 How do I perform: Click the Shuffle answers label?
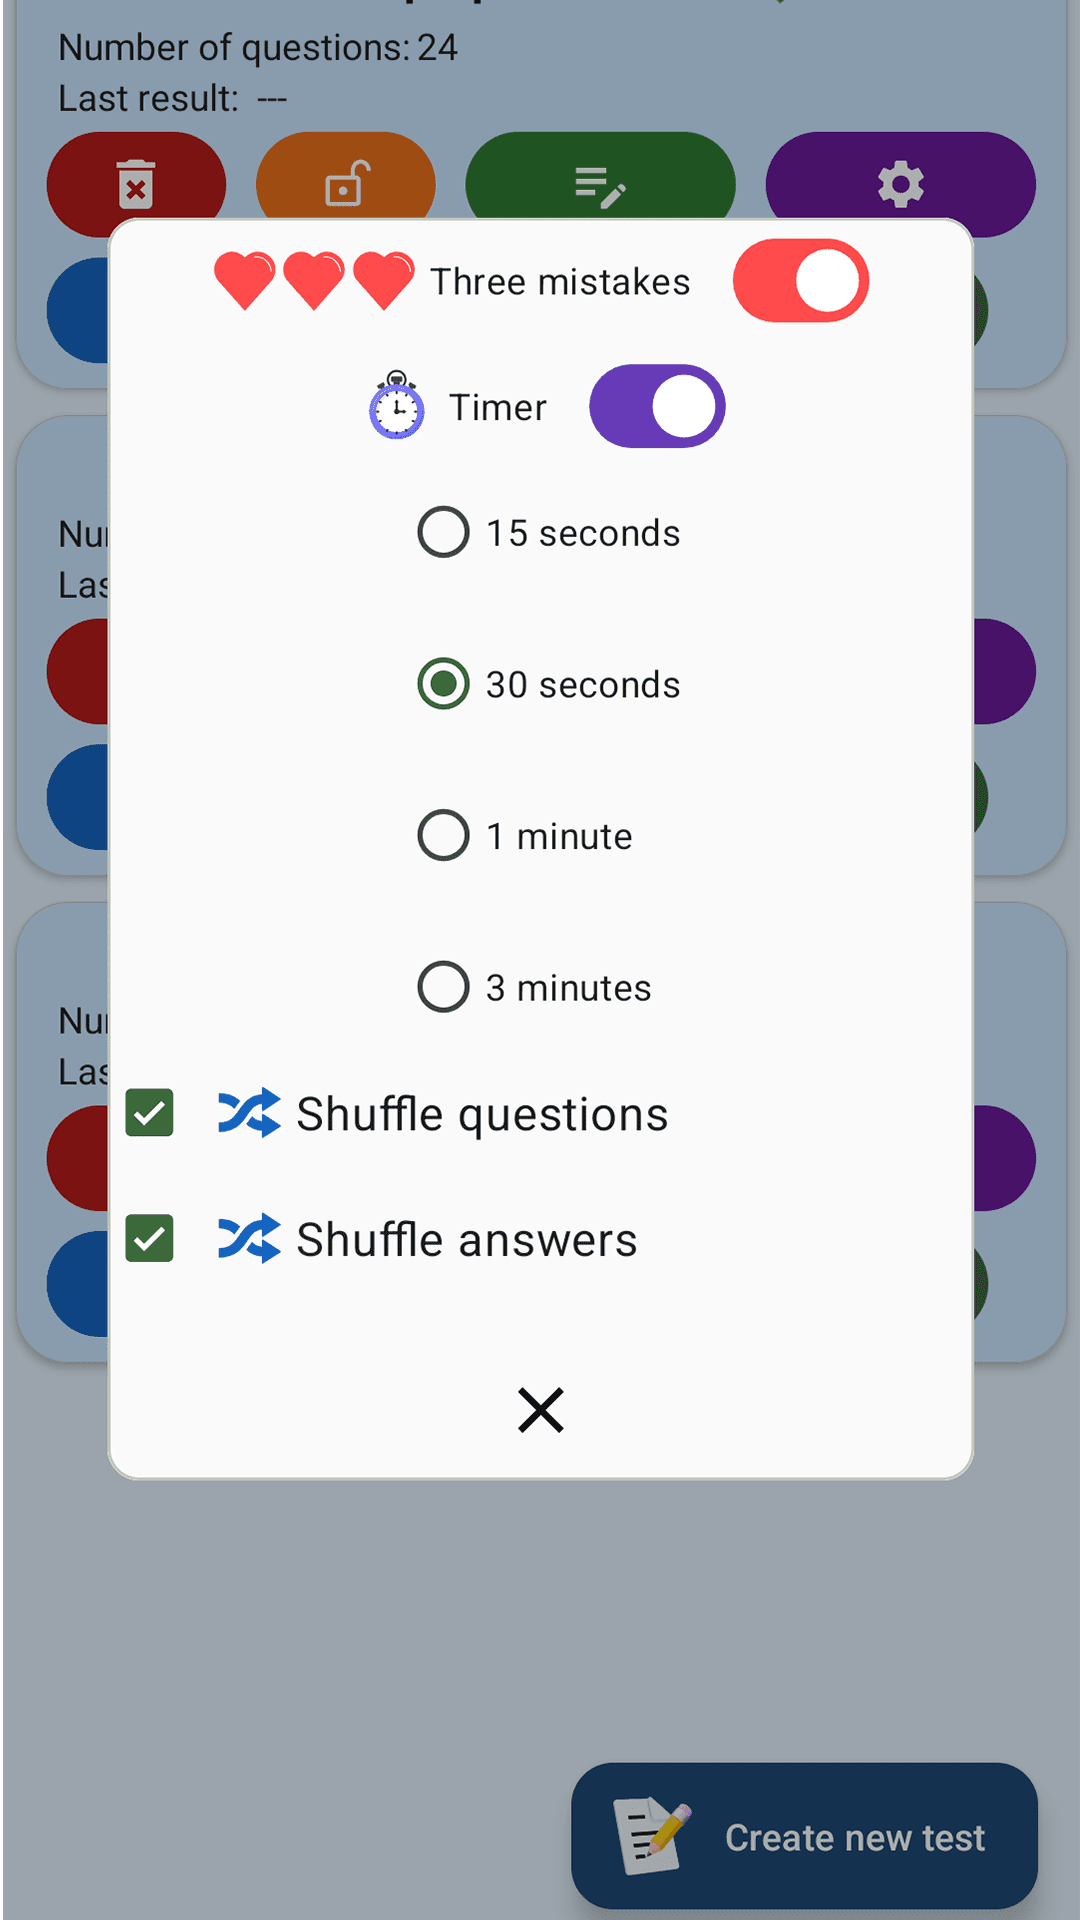point(466,1240)
